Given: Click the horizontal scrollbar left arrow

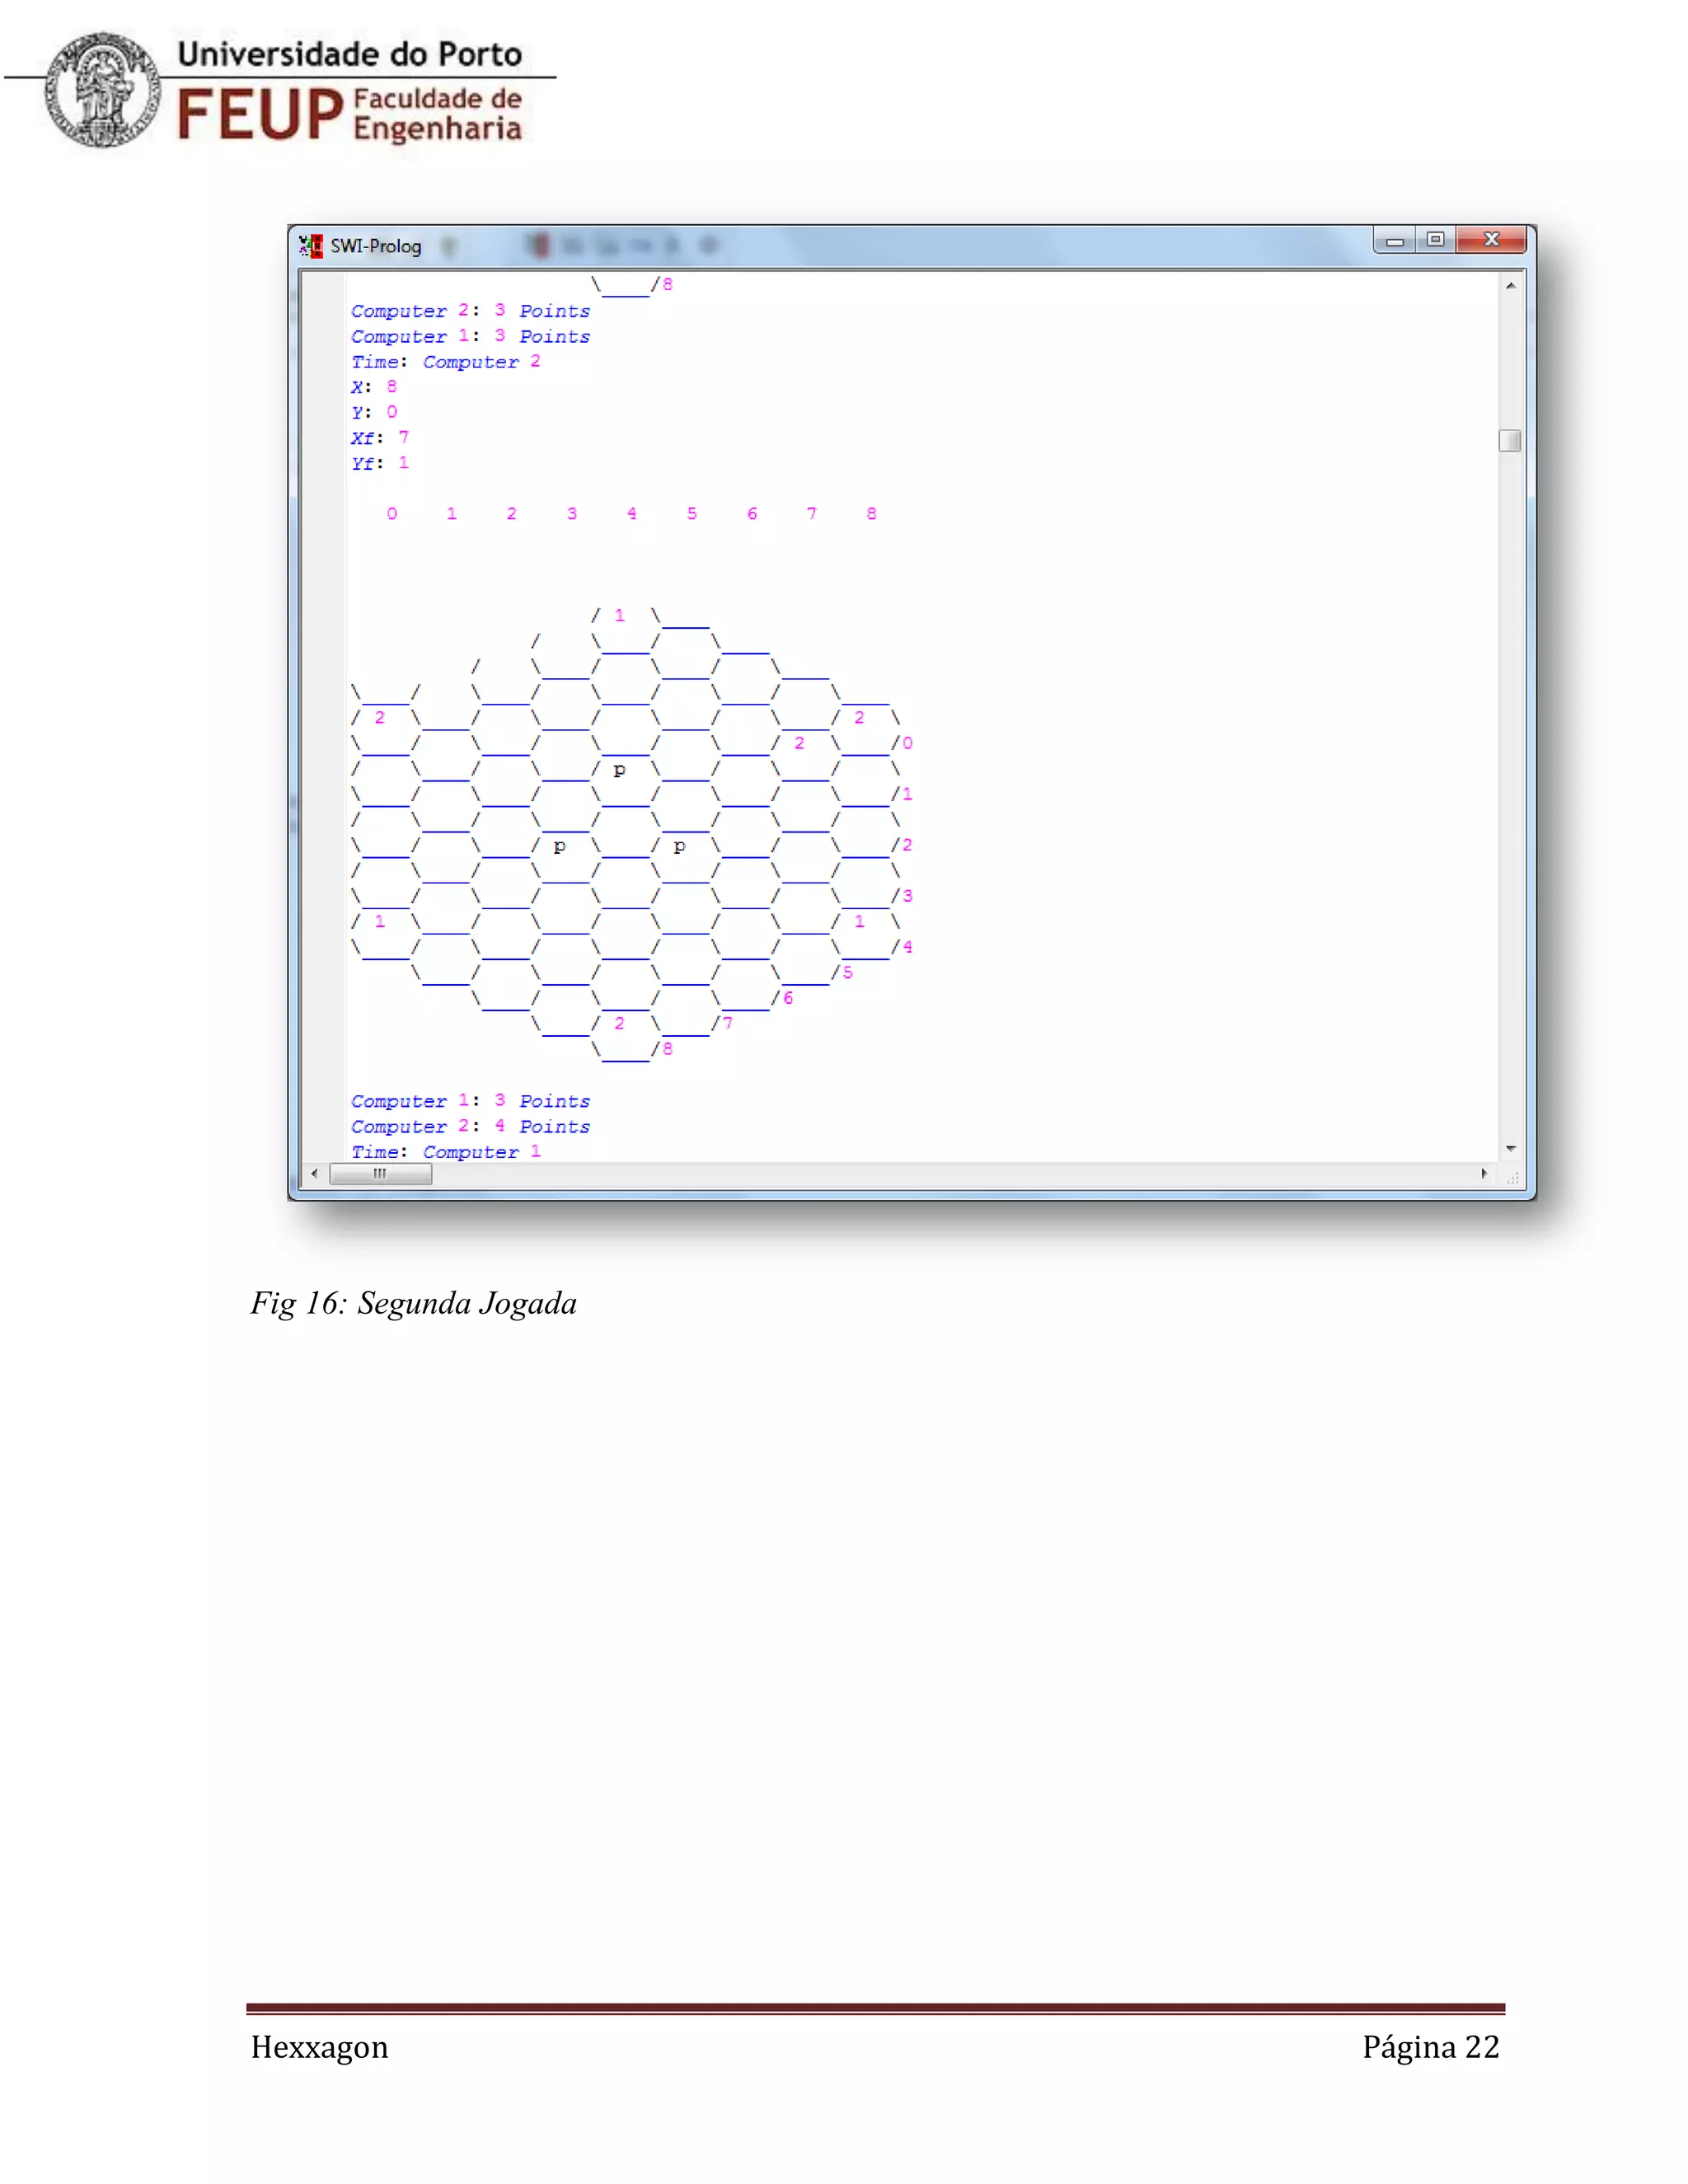Looking at the screenshot, I should [x=315, y=1174].
